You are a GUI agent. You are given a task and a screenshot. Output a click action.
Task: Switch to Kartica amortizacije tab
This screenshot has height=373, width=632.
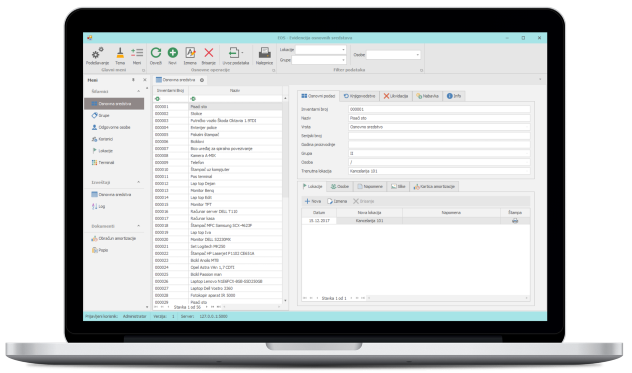434,187
